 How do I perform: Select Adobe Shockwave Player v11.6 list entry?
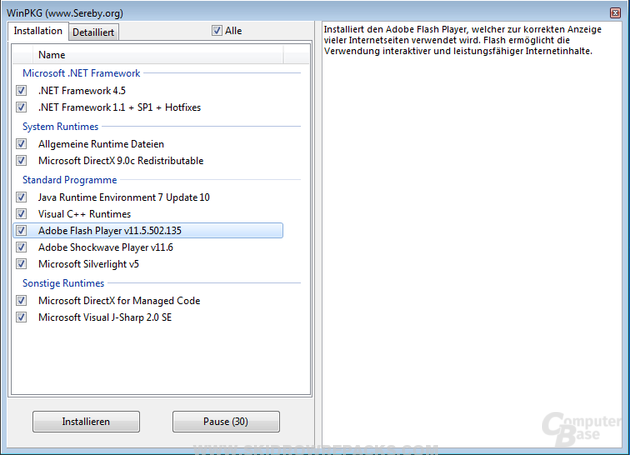105,247
